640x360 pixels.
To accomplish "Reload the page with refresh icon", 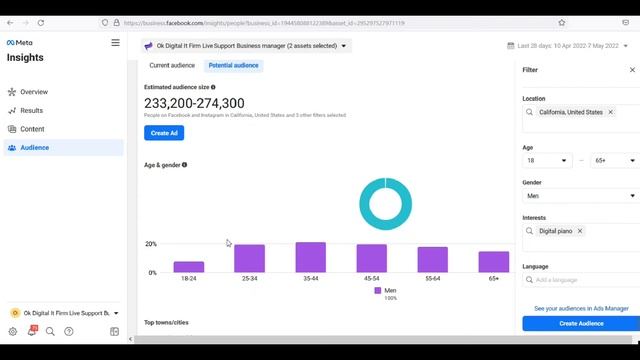I will [x=41, y=23].
